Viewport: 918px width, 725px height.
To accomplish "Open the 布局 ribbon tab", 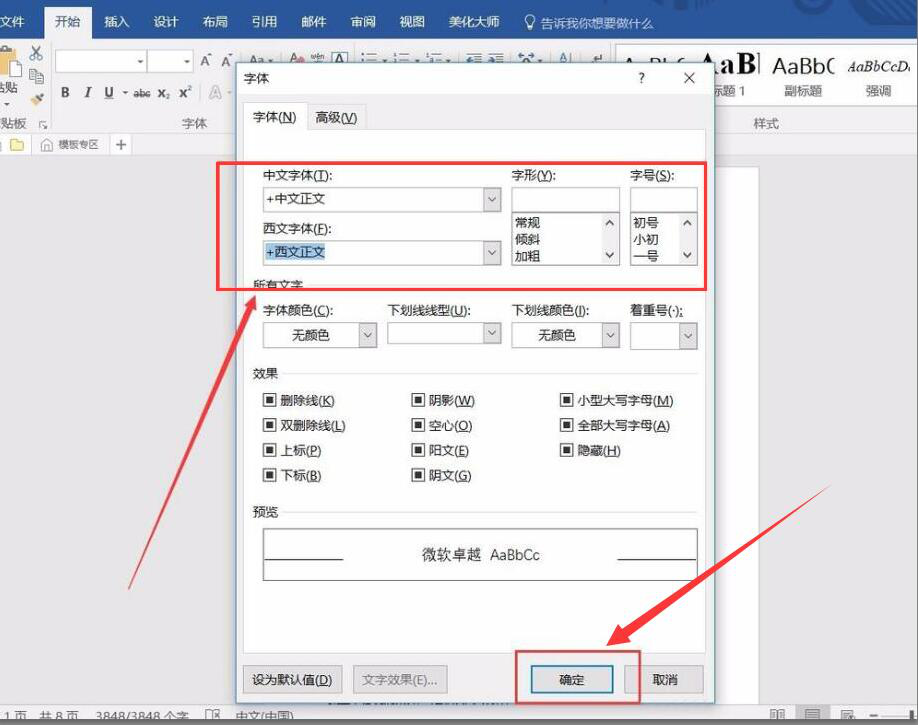I will click(x=215, y=22).
